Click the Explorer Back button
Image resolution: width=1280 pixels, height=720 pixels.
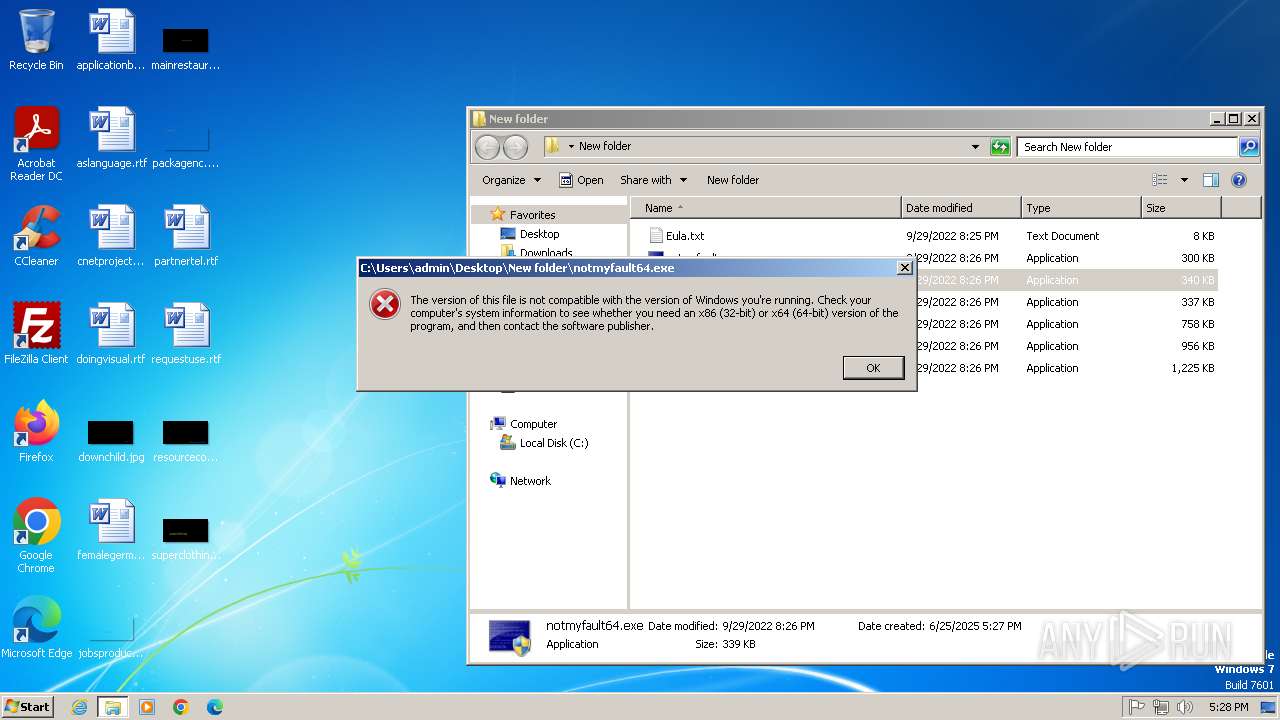coord(487,147)
